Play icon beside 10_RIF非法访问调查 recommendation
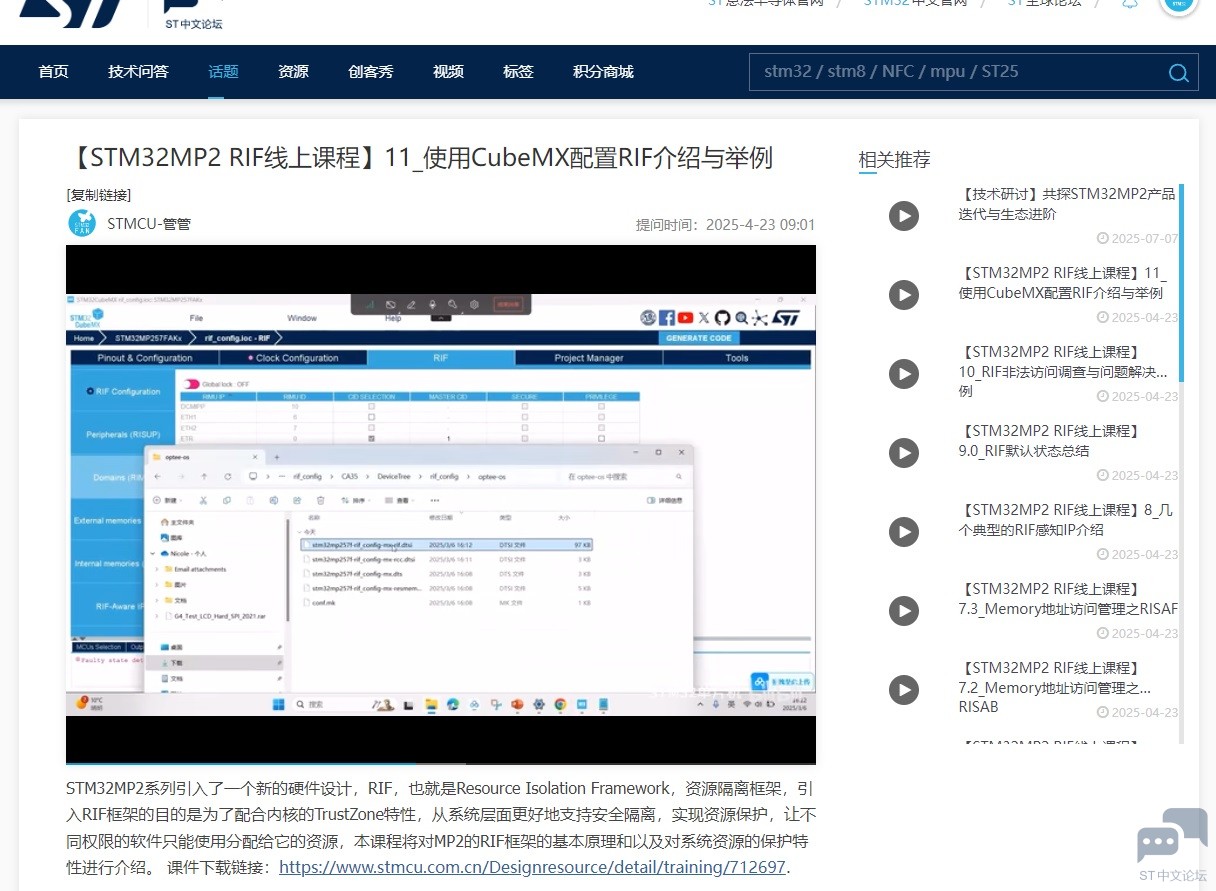The width and height of the screenshot is (1216, 891). tap(904, 373)
